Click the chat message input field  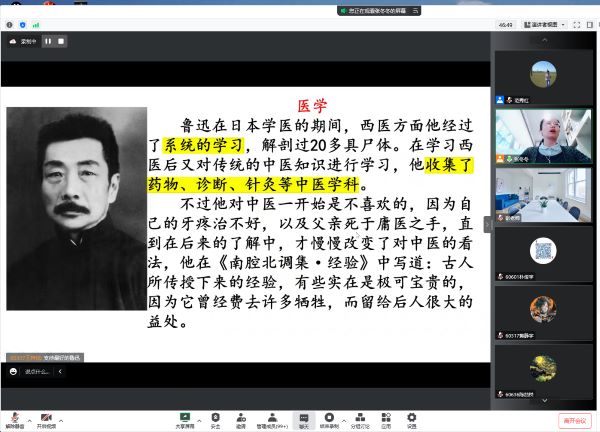[x=35, y=371]
